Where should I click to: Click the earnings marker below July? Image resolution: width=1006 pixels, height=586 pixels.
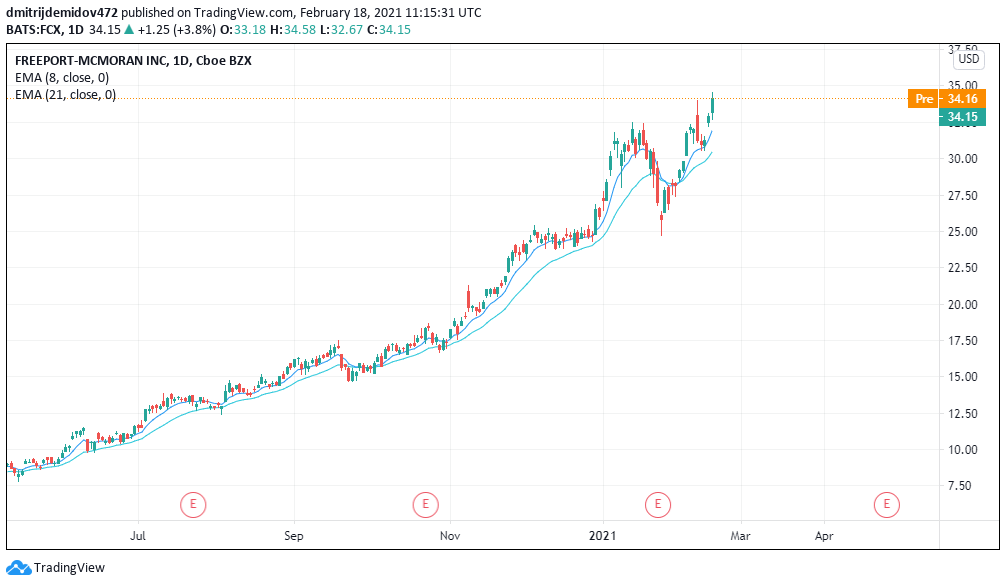pos(192,504)
